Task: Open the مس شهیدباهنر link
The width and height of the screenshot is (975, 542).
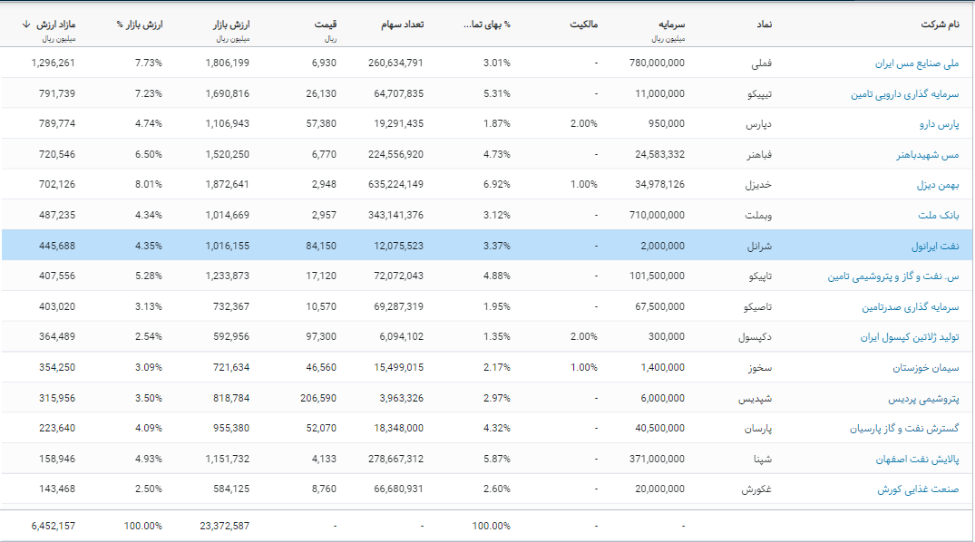Action: coord(927,155)
